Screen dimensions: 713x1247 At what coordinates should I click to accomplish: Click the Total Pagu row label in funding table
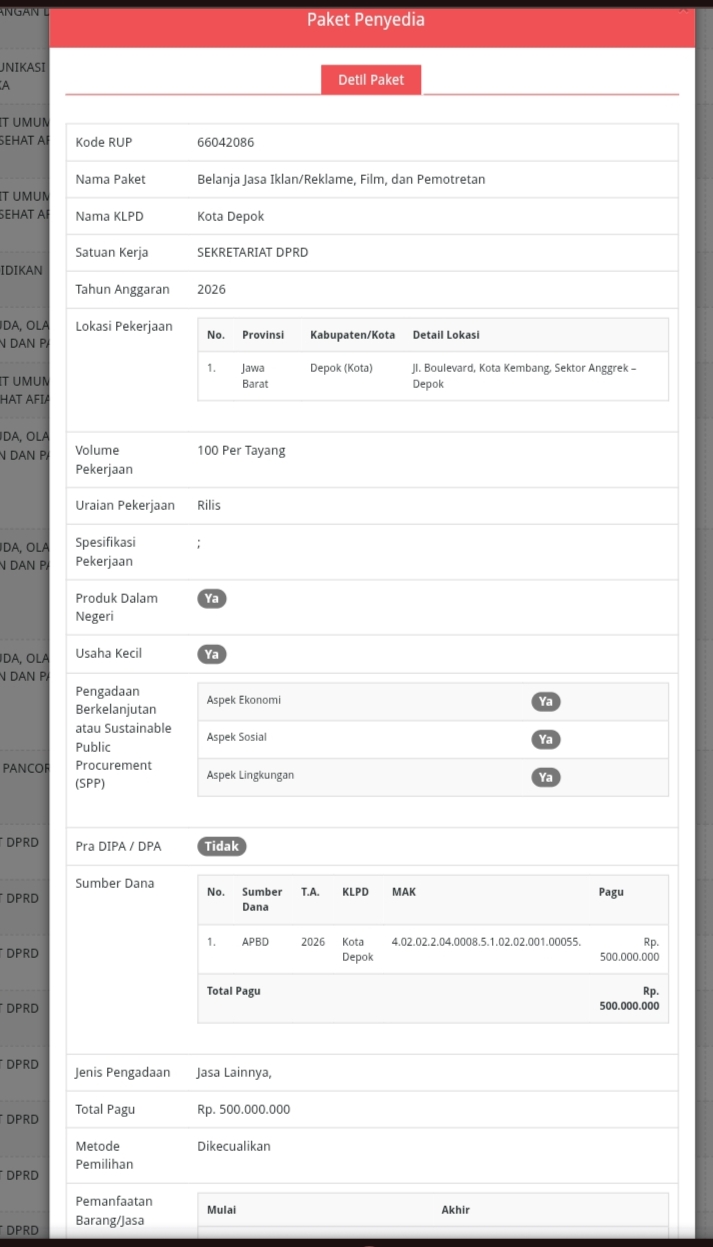click(x=234, y=991)
